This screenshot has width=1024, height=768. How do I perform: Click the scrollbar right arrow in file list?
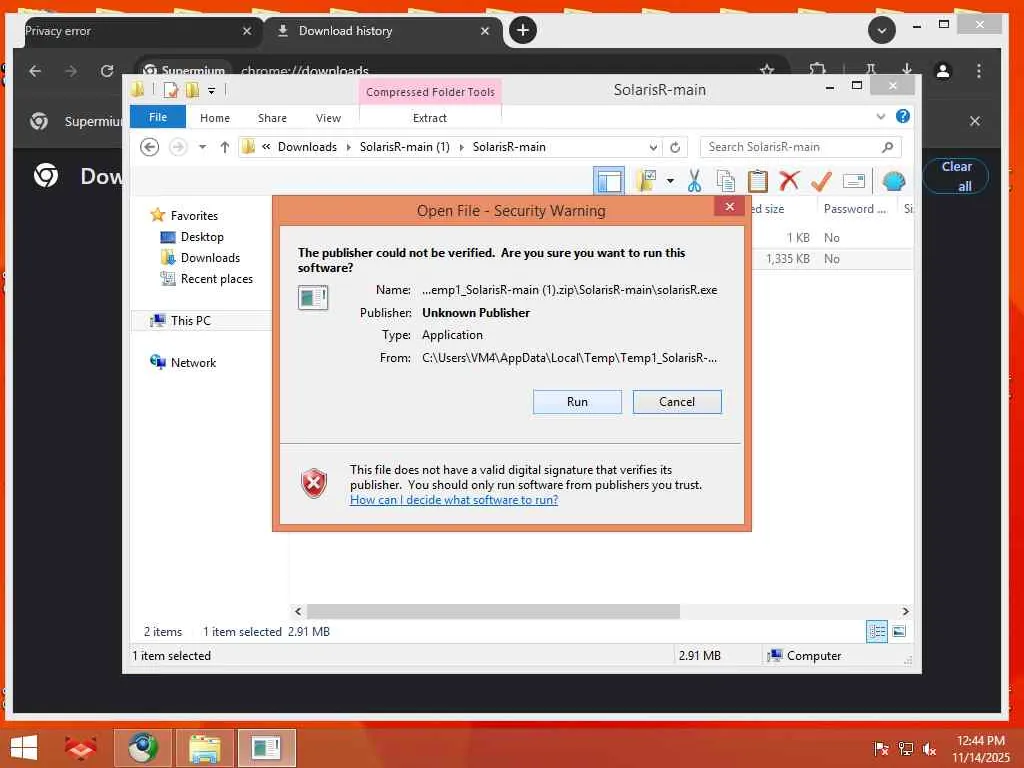coord(905,611)
